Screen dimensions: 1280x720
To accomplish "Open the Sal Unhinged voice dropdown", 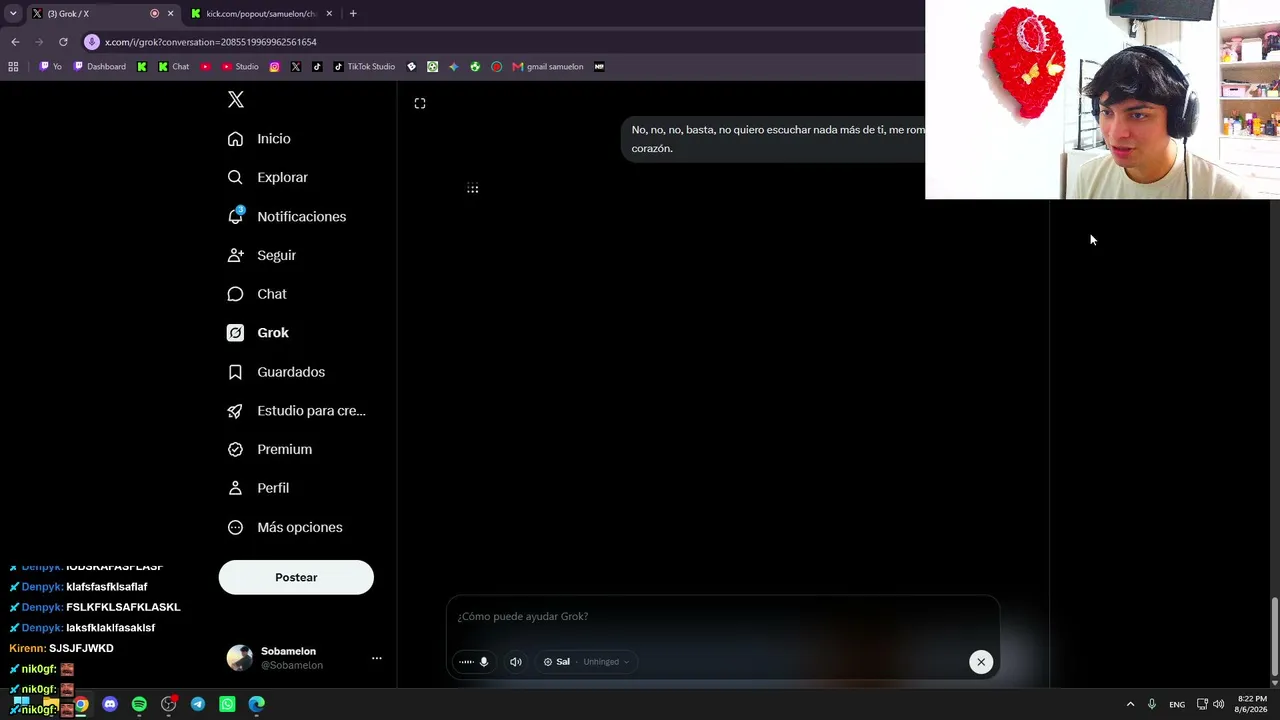I will coord(586,662).
